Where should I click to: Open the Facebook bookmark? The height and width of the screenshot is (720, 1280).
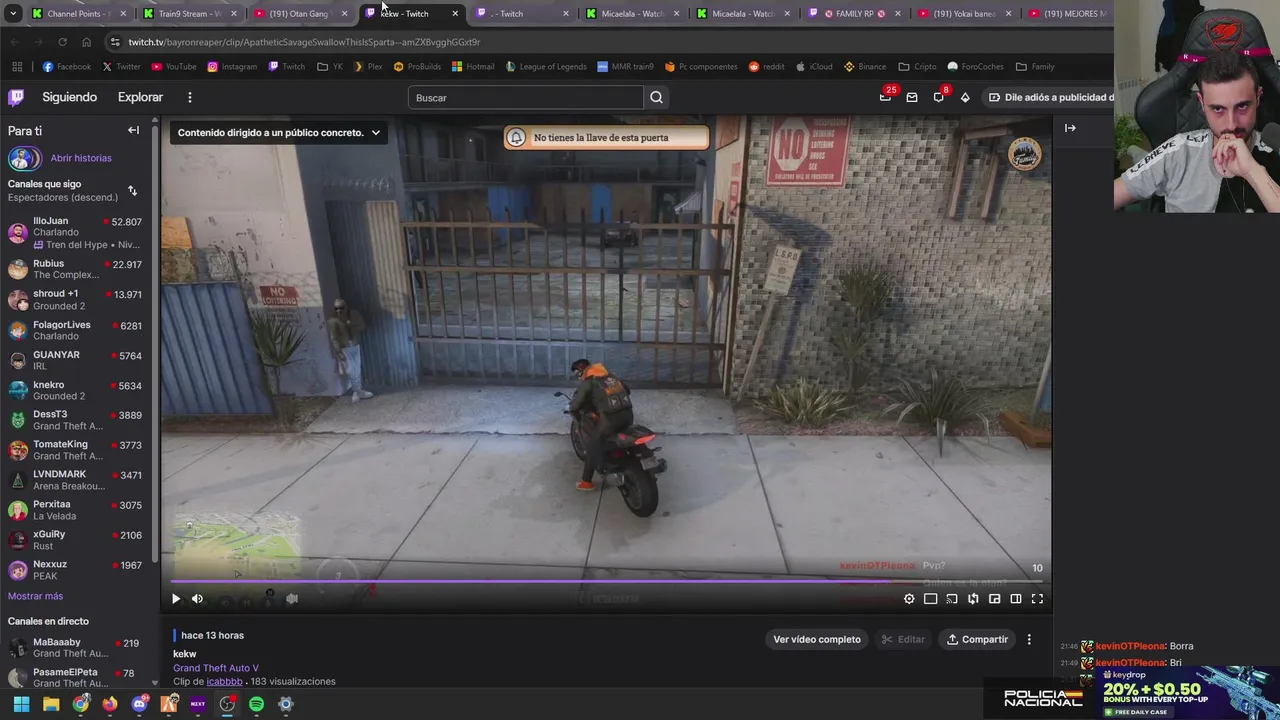point(67,67)
